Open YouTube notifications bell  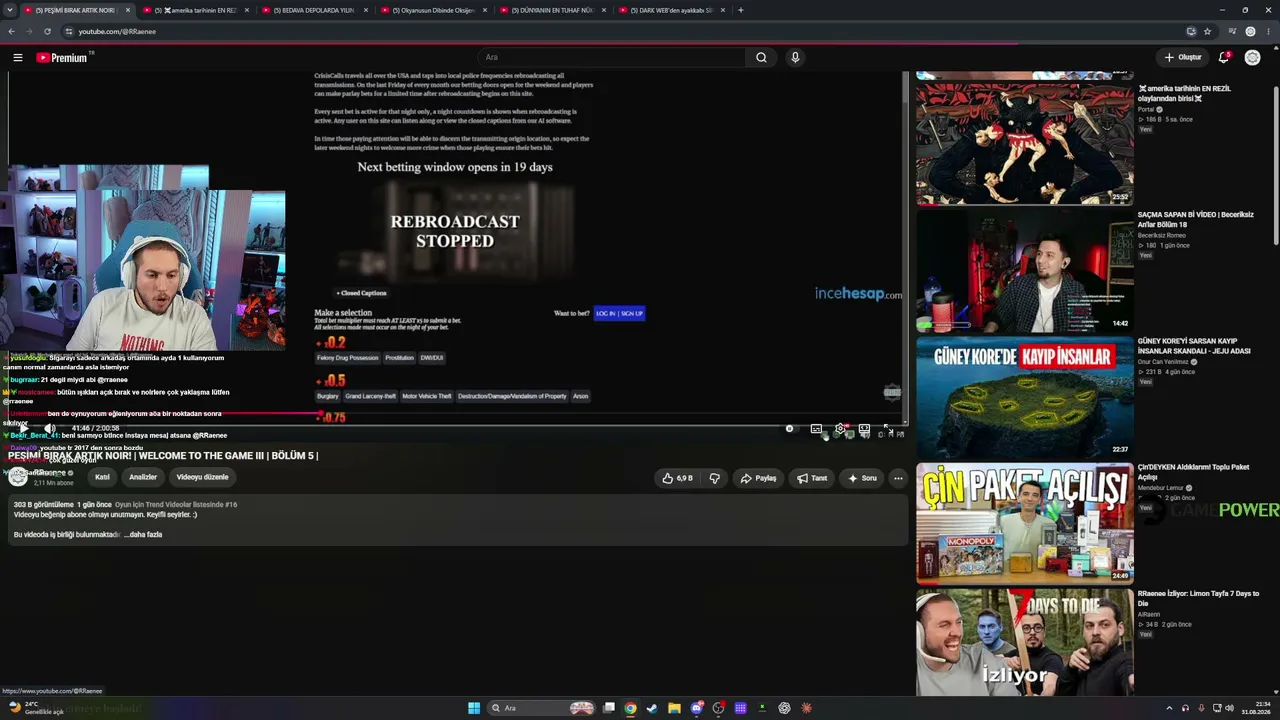point(1223,58)
